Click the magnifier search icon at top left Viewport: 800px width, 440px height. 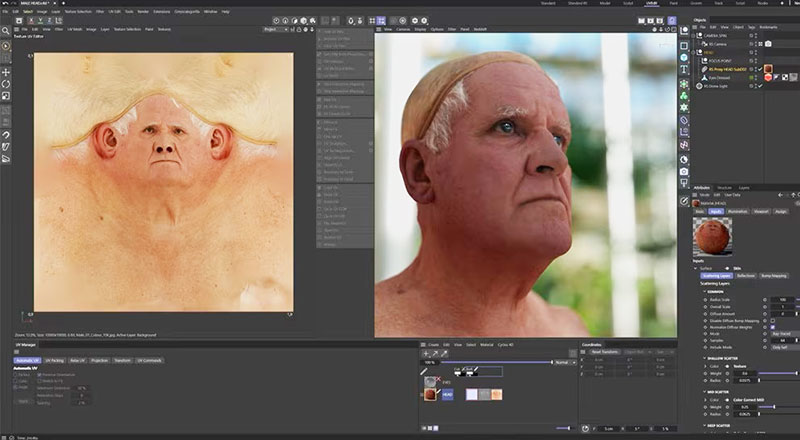coord(6,31)
